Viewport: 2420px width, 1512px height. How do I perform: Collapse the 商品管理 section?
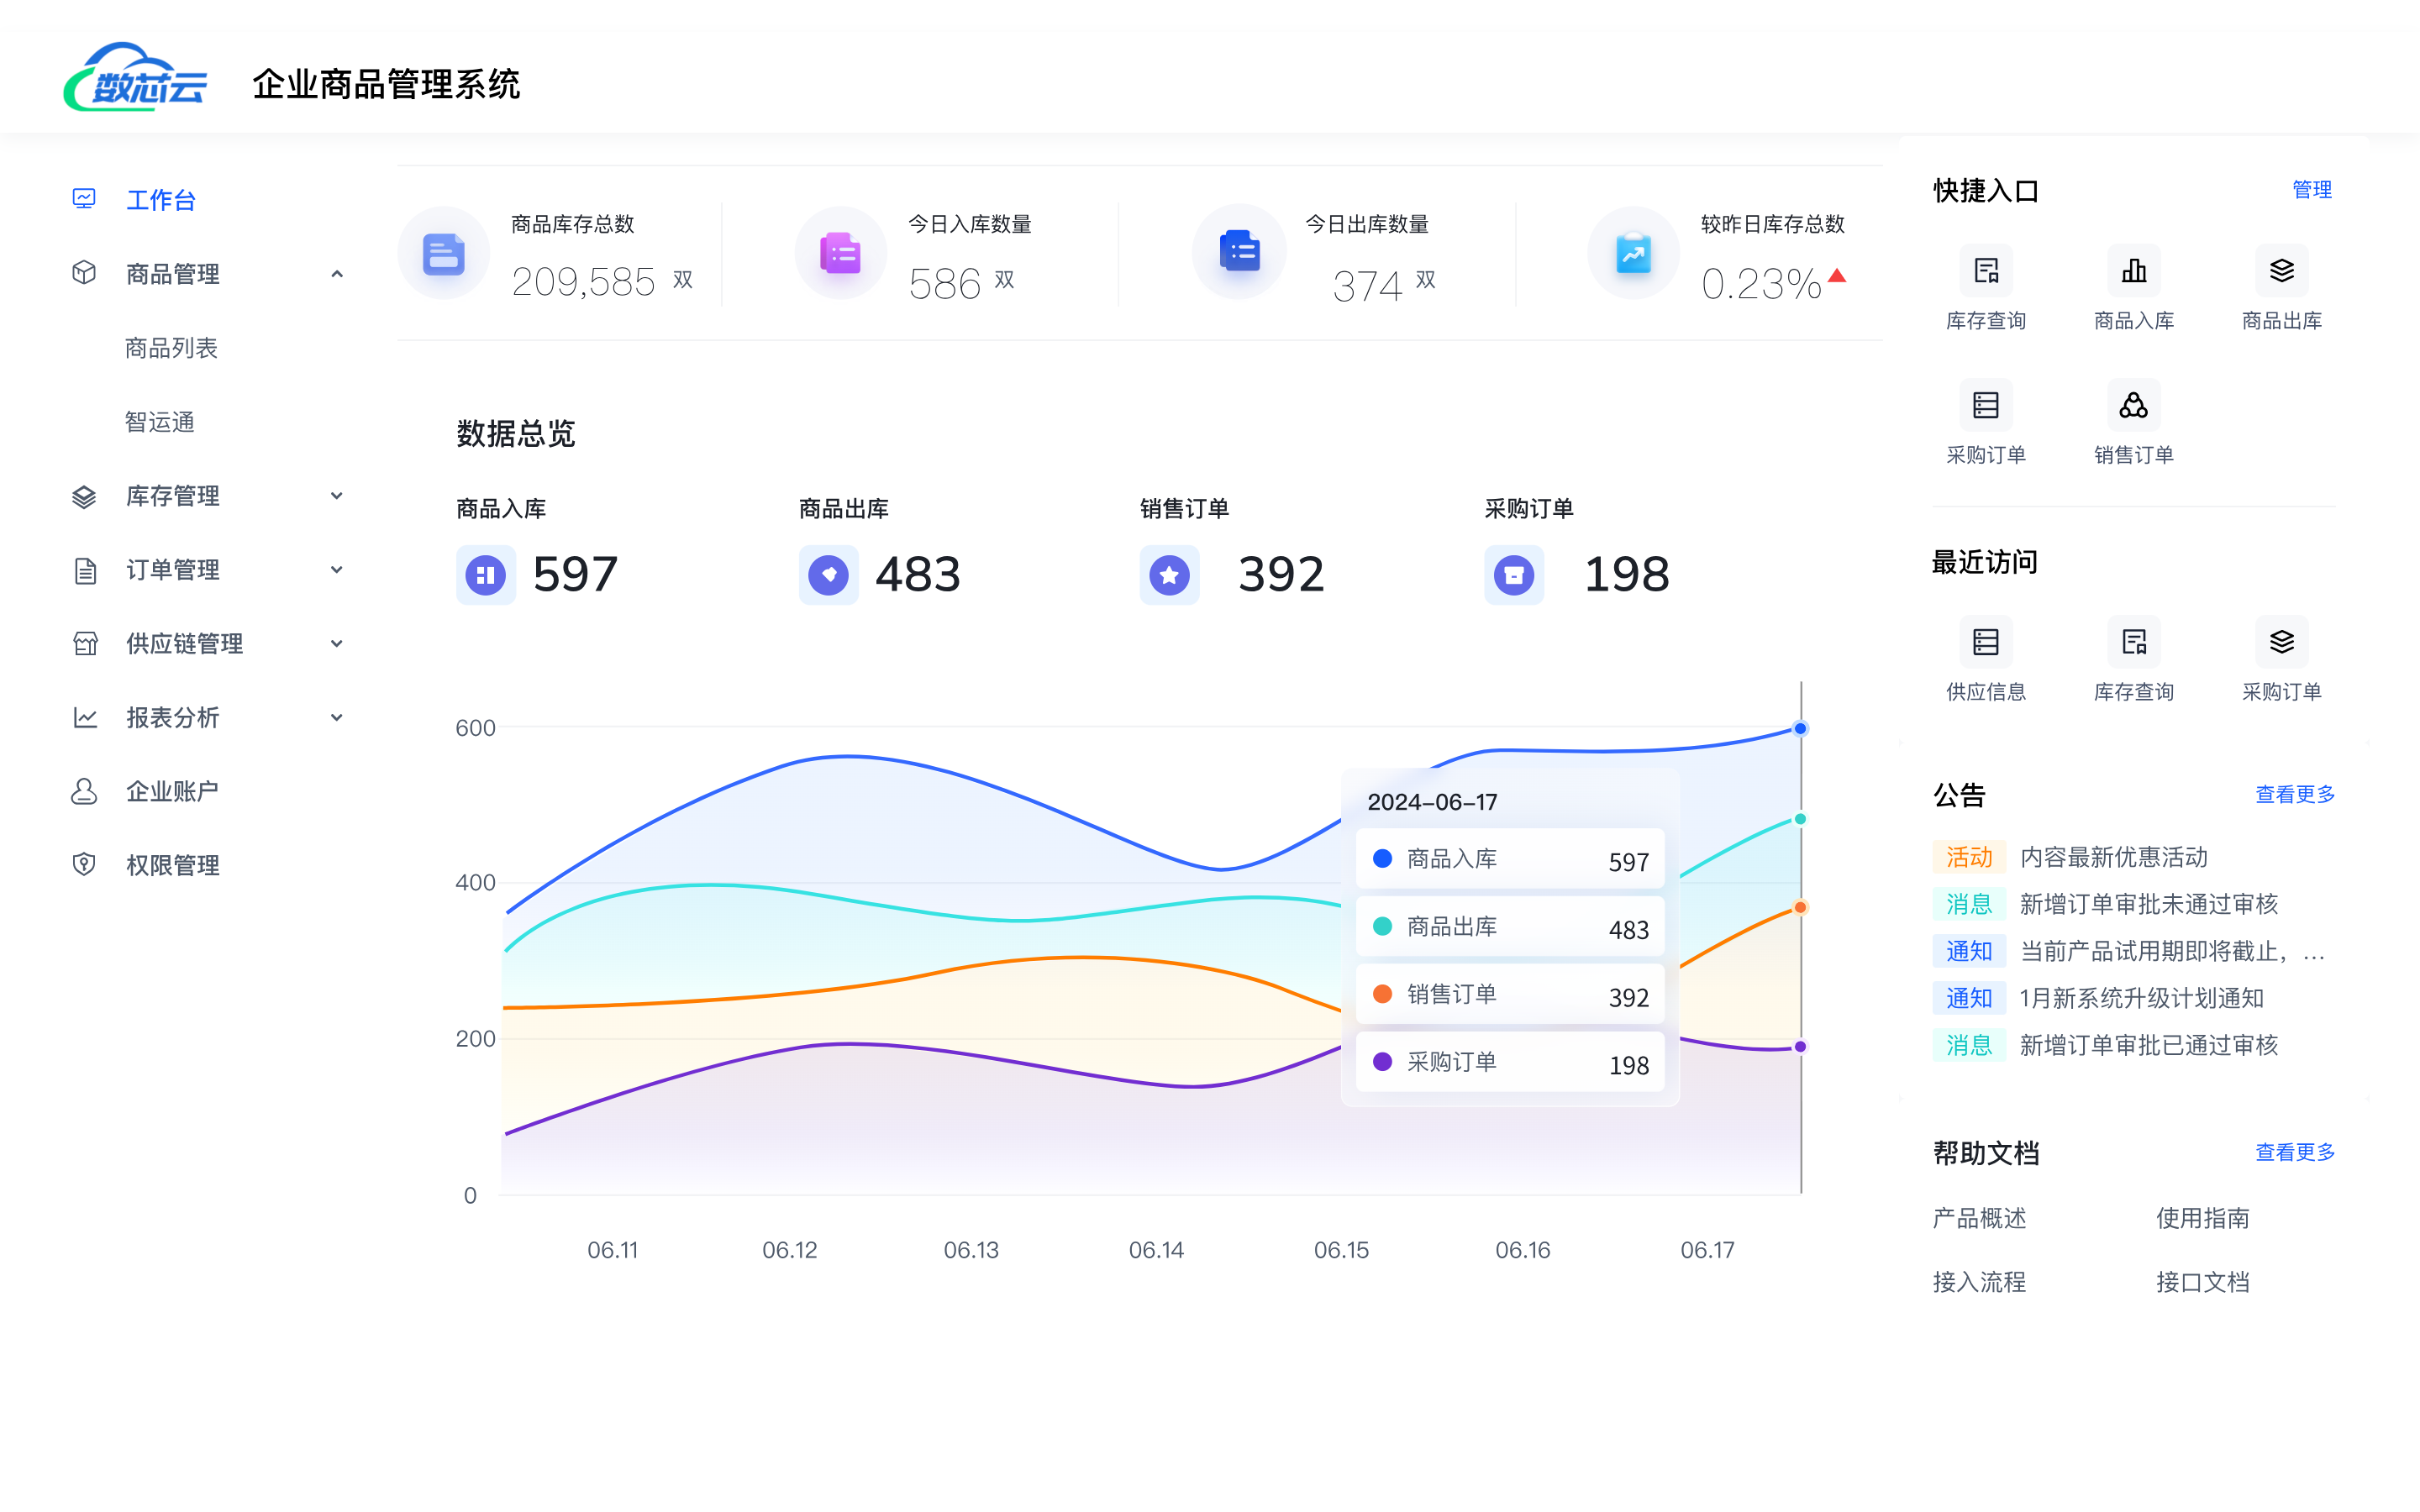click(337, 273)
